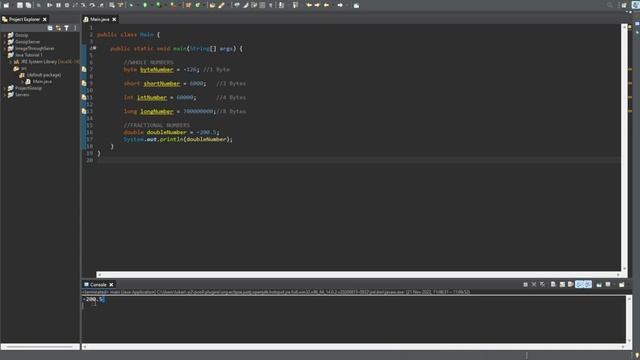Select the Main.java editor tab

(x=100, y=19)
